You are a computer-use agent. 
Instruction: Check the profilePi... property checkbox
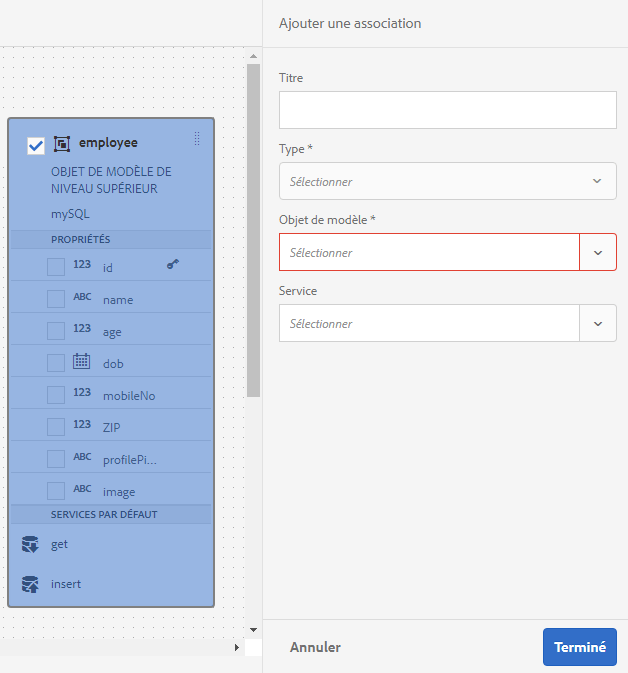pyautogui.click(x=56, y=459)
